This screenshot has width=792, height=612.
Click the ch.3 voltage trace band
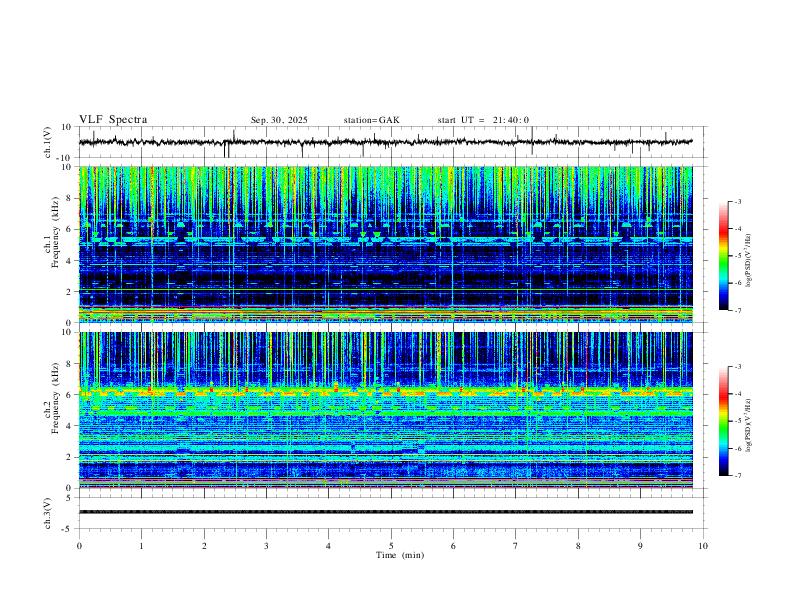(386, 512)
